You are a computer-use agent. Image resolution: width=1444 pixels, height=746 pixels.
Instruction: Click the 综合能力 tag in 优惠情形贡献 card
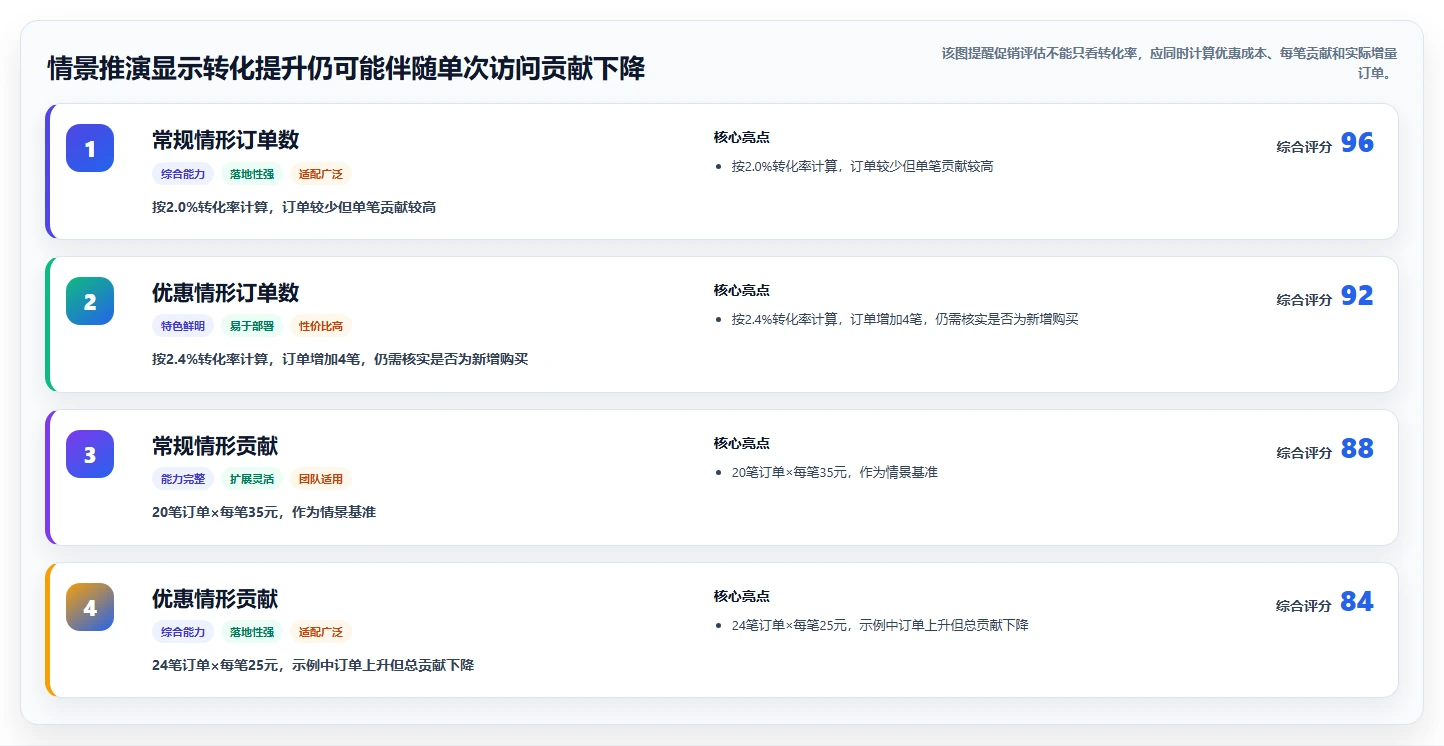pyautogui.click(x=183, y=632)
